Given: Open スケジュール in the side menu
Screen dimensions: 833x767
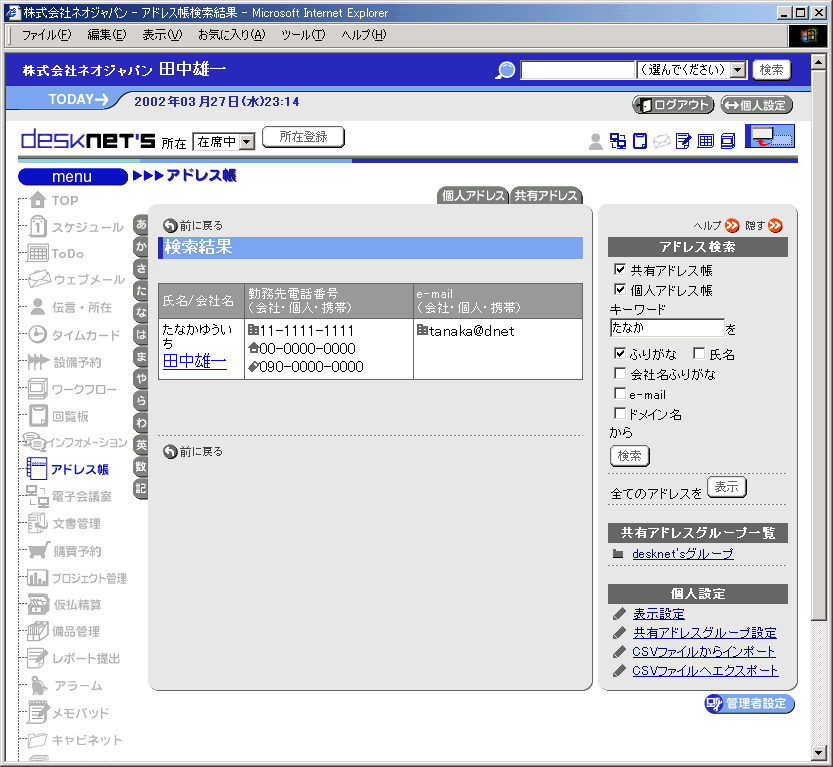Looking at the screenshot, I should [x=76, y=227].
